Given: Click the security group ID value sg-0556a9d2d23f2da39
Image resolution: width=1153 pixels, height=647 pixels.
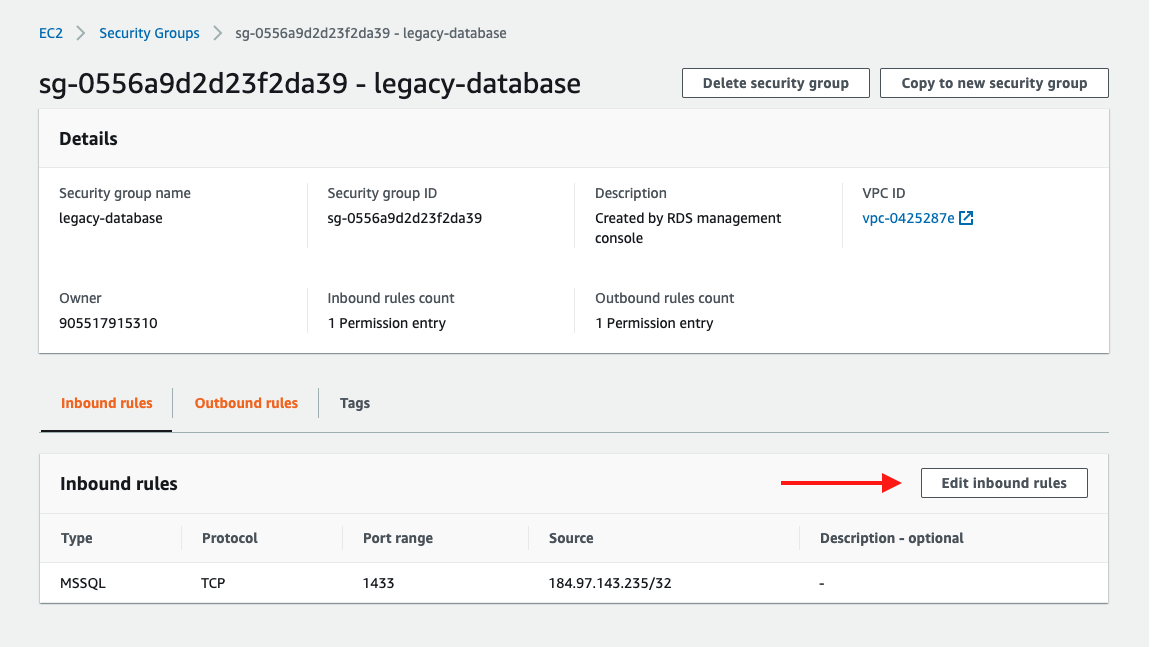Looking at the screenshot, I should [x=404, y=218].
